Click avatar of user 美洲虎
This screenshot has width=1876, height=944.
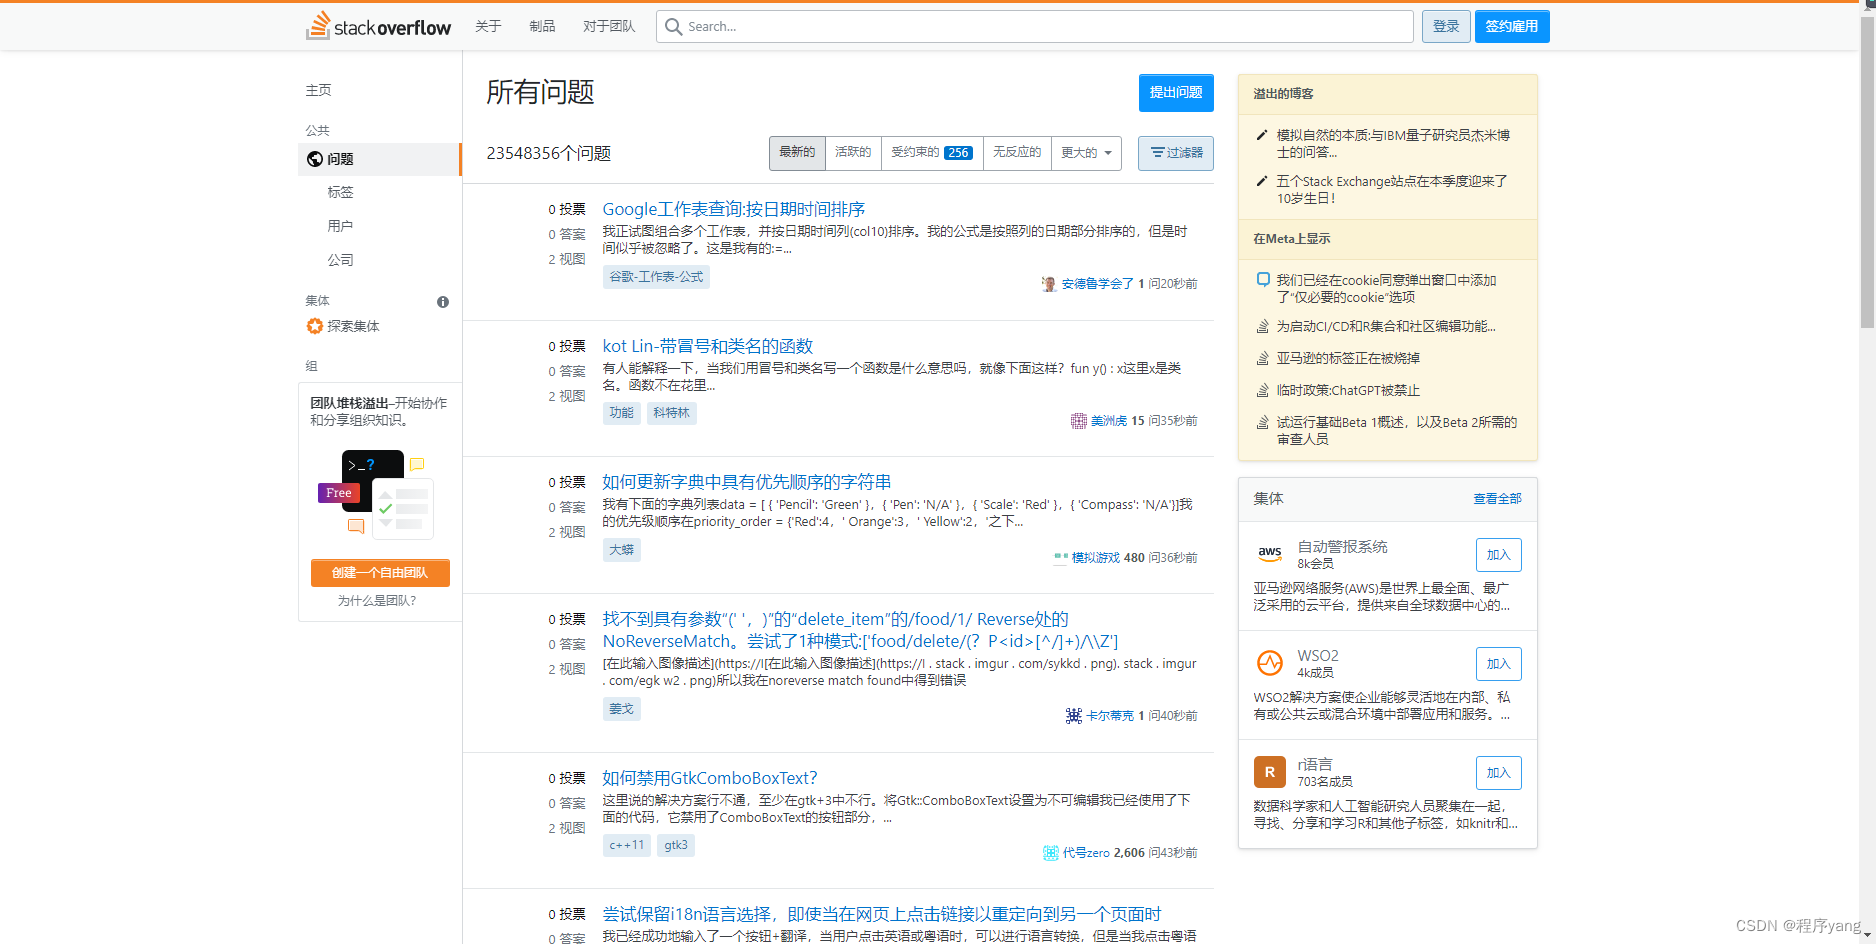(x=1079, y=421)
